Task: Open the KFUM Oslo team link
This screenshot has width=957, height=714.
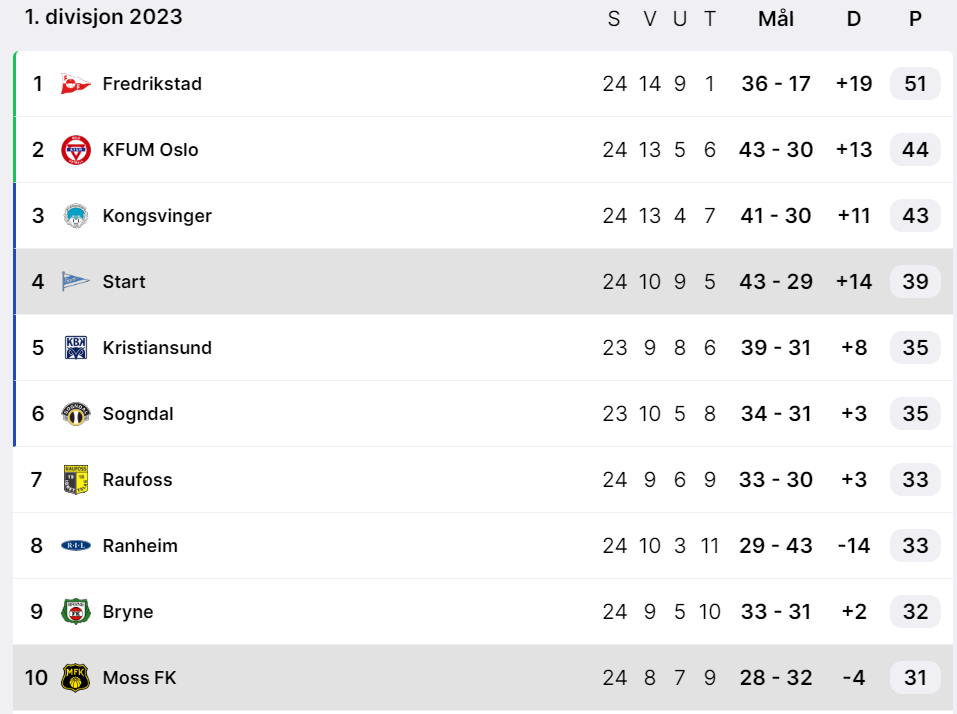Action: [x=150, y=150]
